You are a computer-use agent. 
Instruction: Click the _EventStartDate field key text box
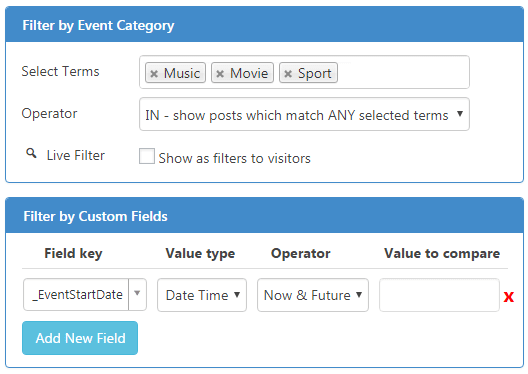pyautogui.click(x=76, y=295)
